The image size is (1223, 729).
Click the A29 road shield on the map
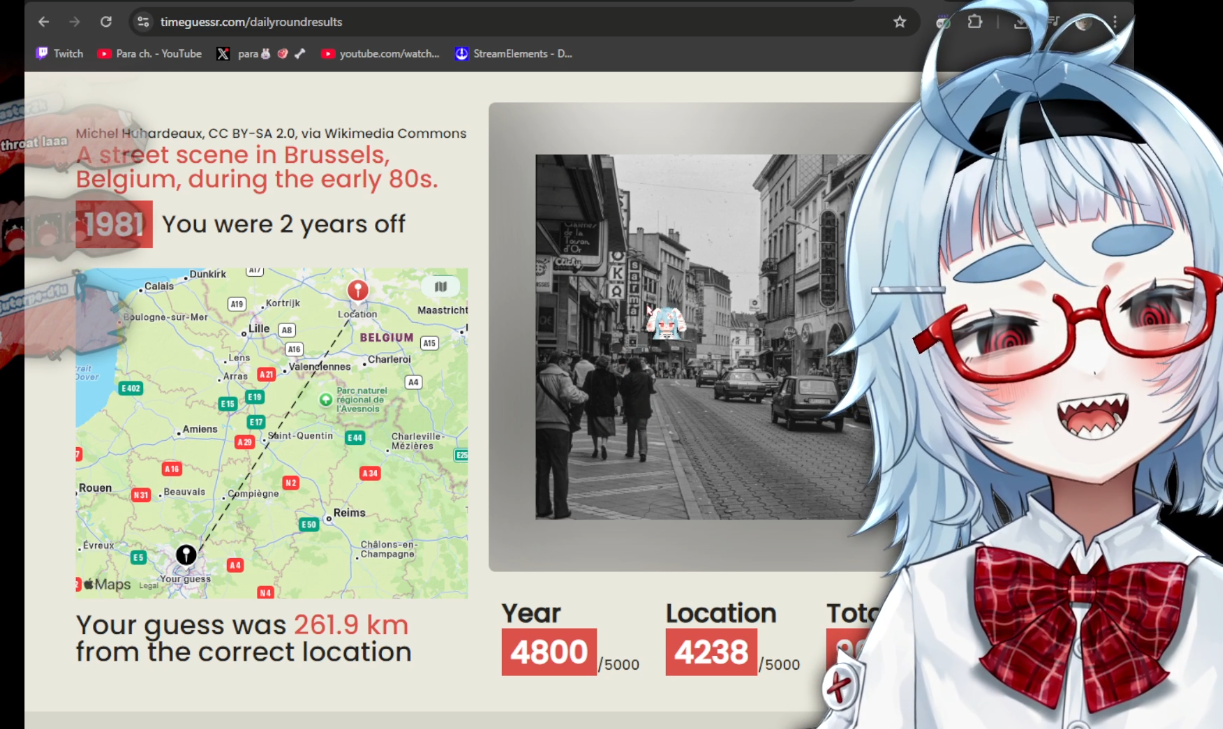pyautogui.click(x=245, y=442)
